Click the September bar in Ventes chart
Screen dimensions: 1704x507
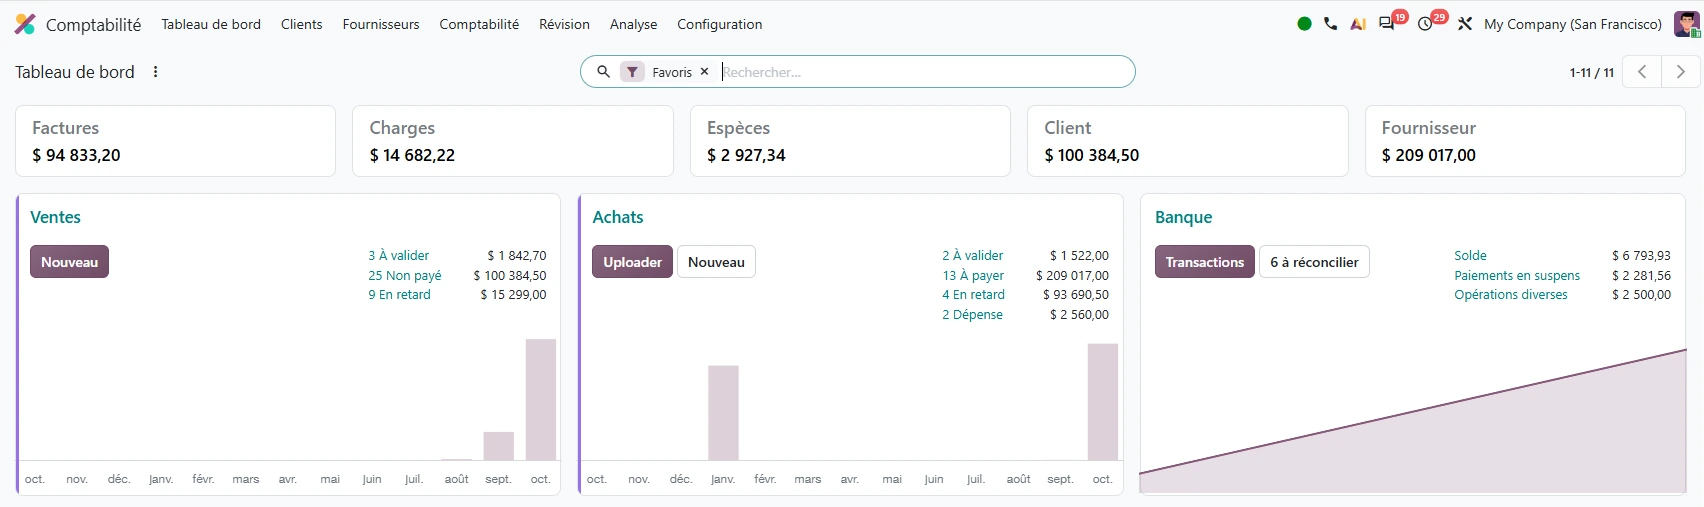coord(498,446)
